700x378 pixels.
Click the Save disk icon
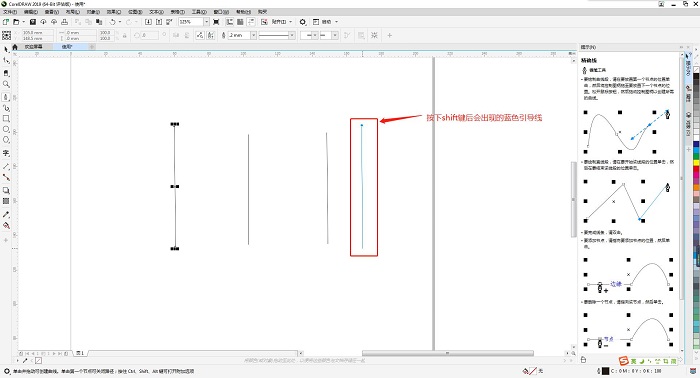(x=33, y=21)
